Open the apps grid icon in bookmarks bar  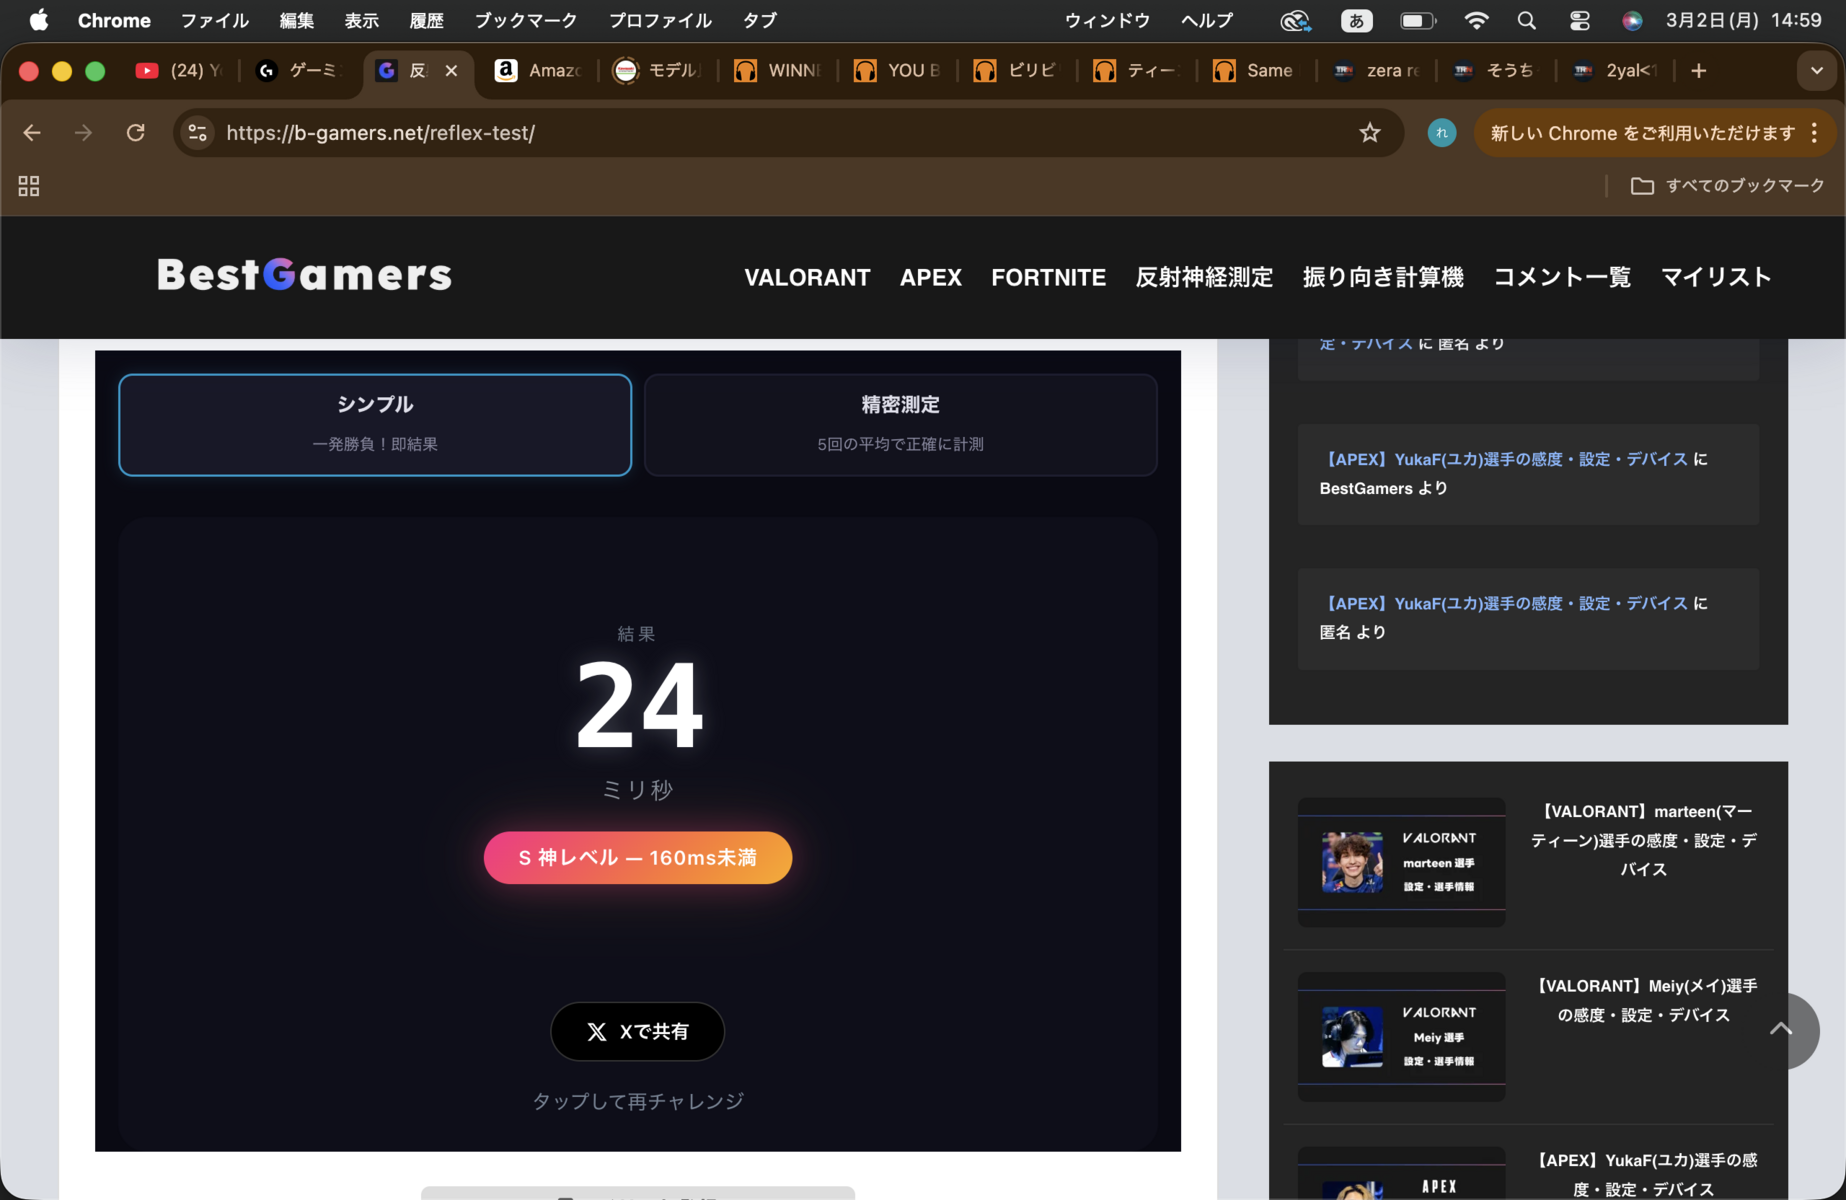click(x=29, y=186)
